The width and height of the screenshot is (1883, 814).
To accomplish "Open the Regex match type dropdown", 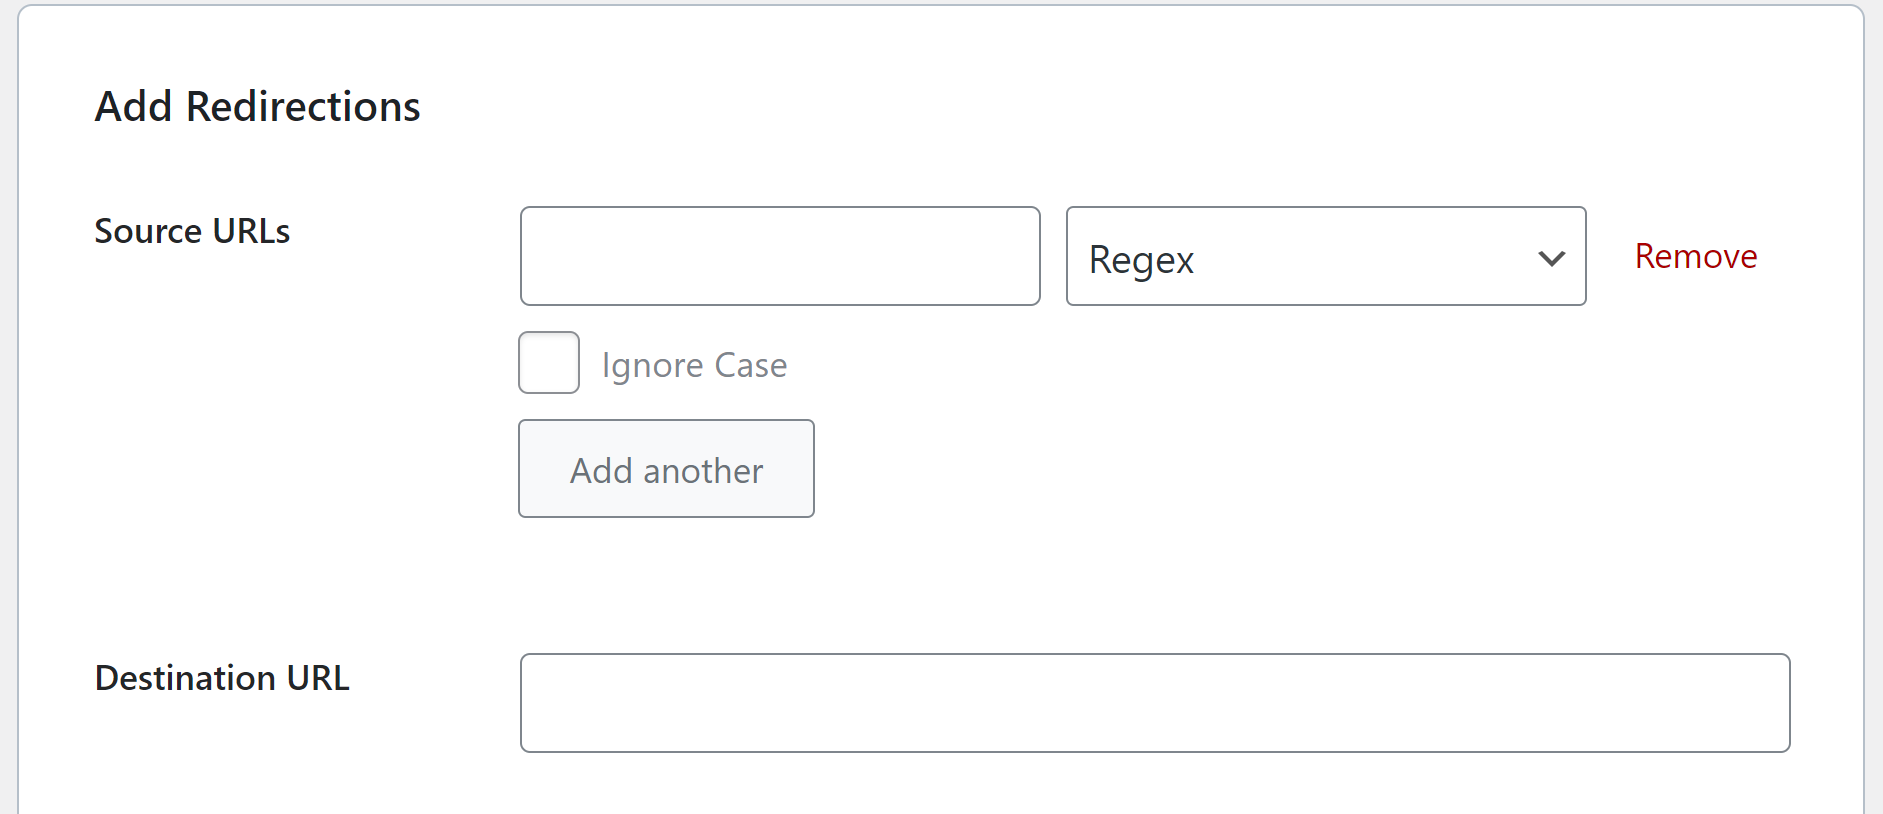I will pyautogui.click(x=1325, y=256).
